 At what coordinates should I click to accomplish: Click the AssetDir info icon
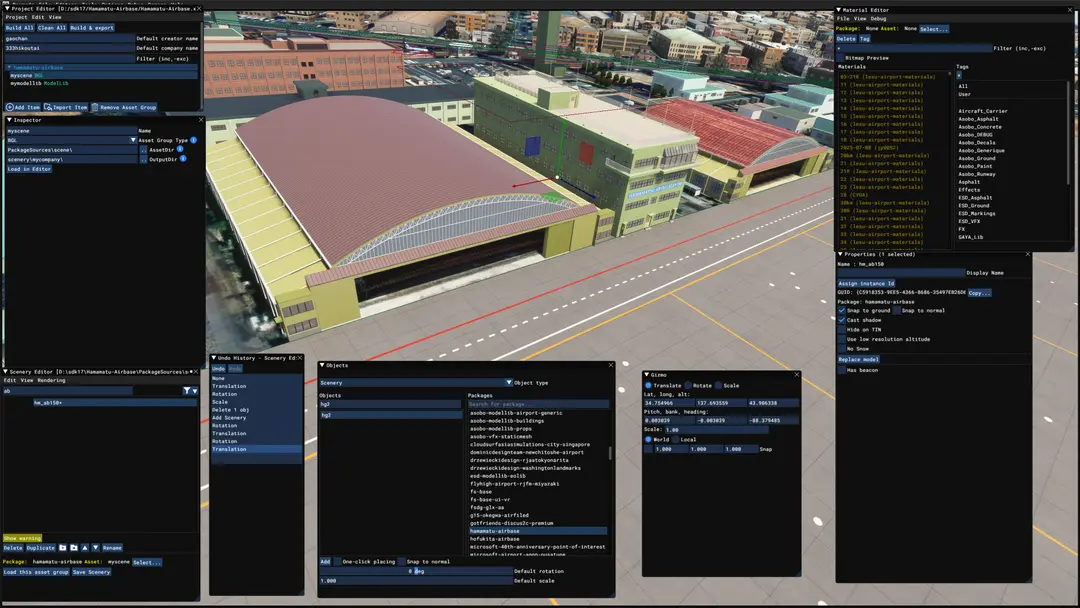point(180,149)
